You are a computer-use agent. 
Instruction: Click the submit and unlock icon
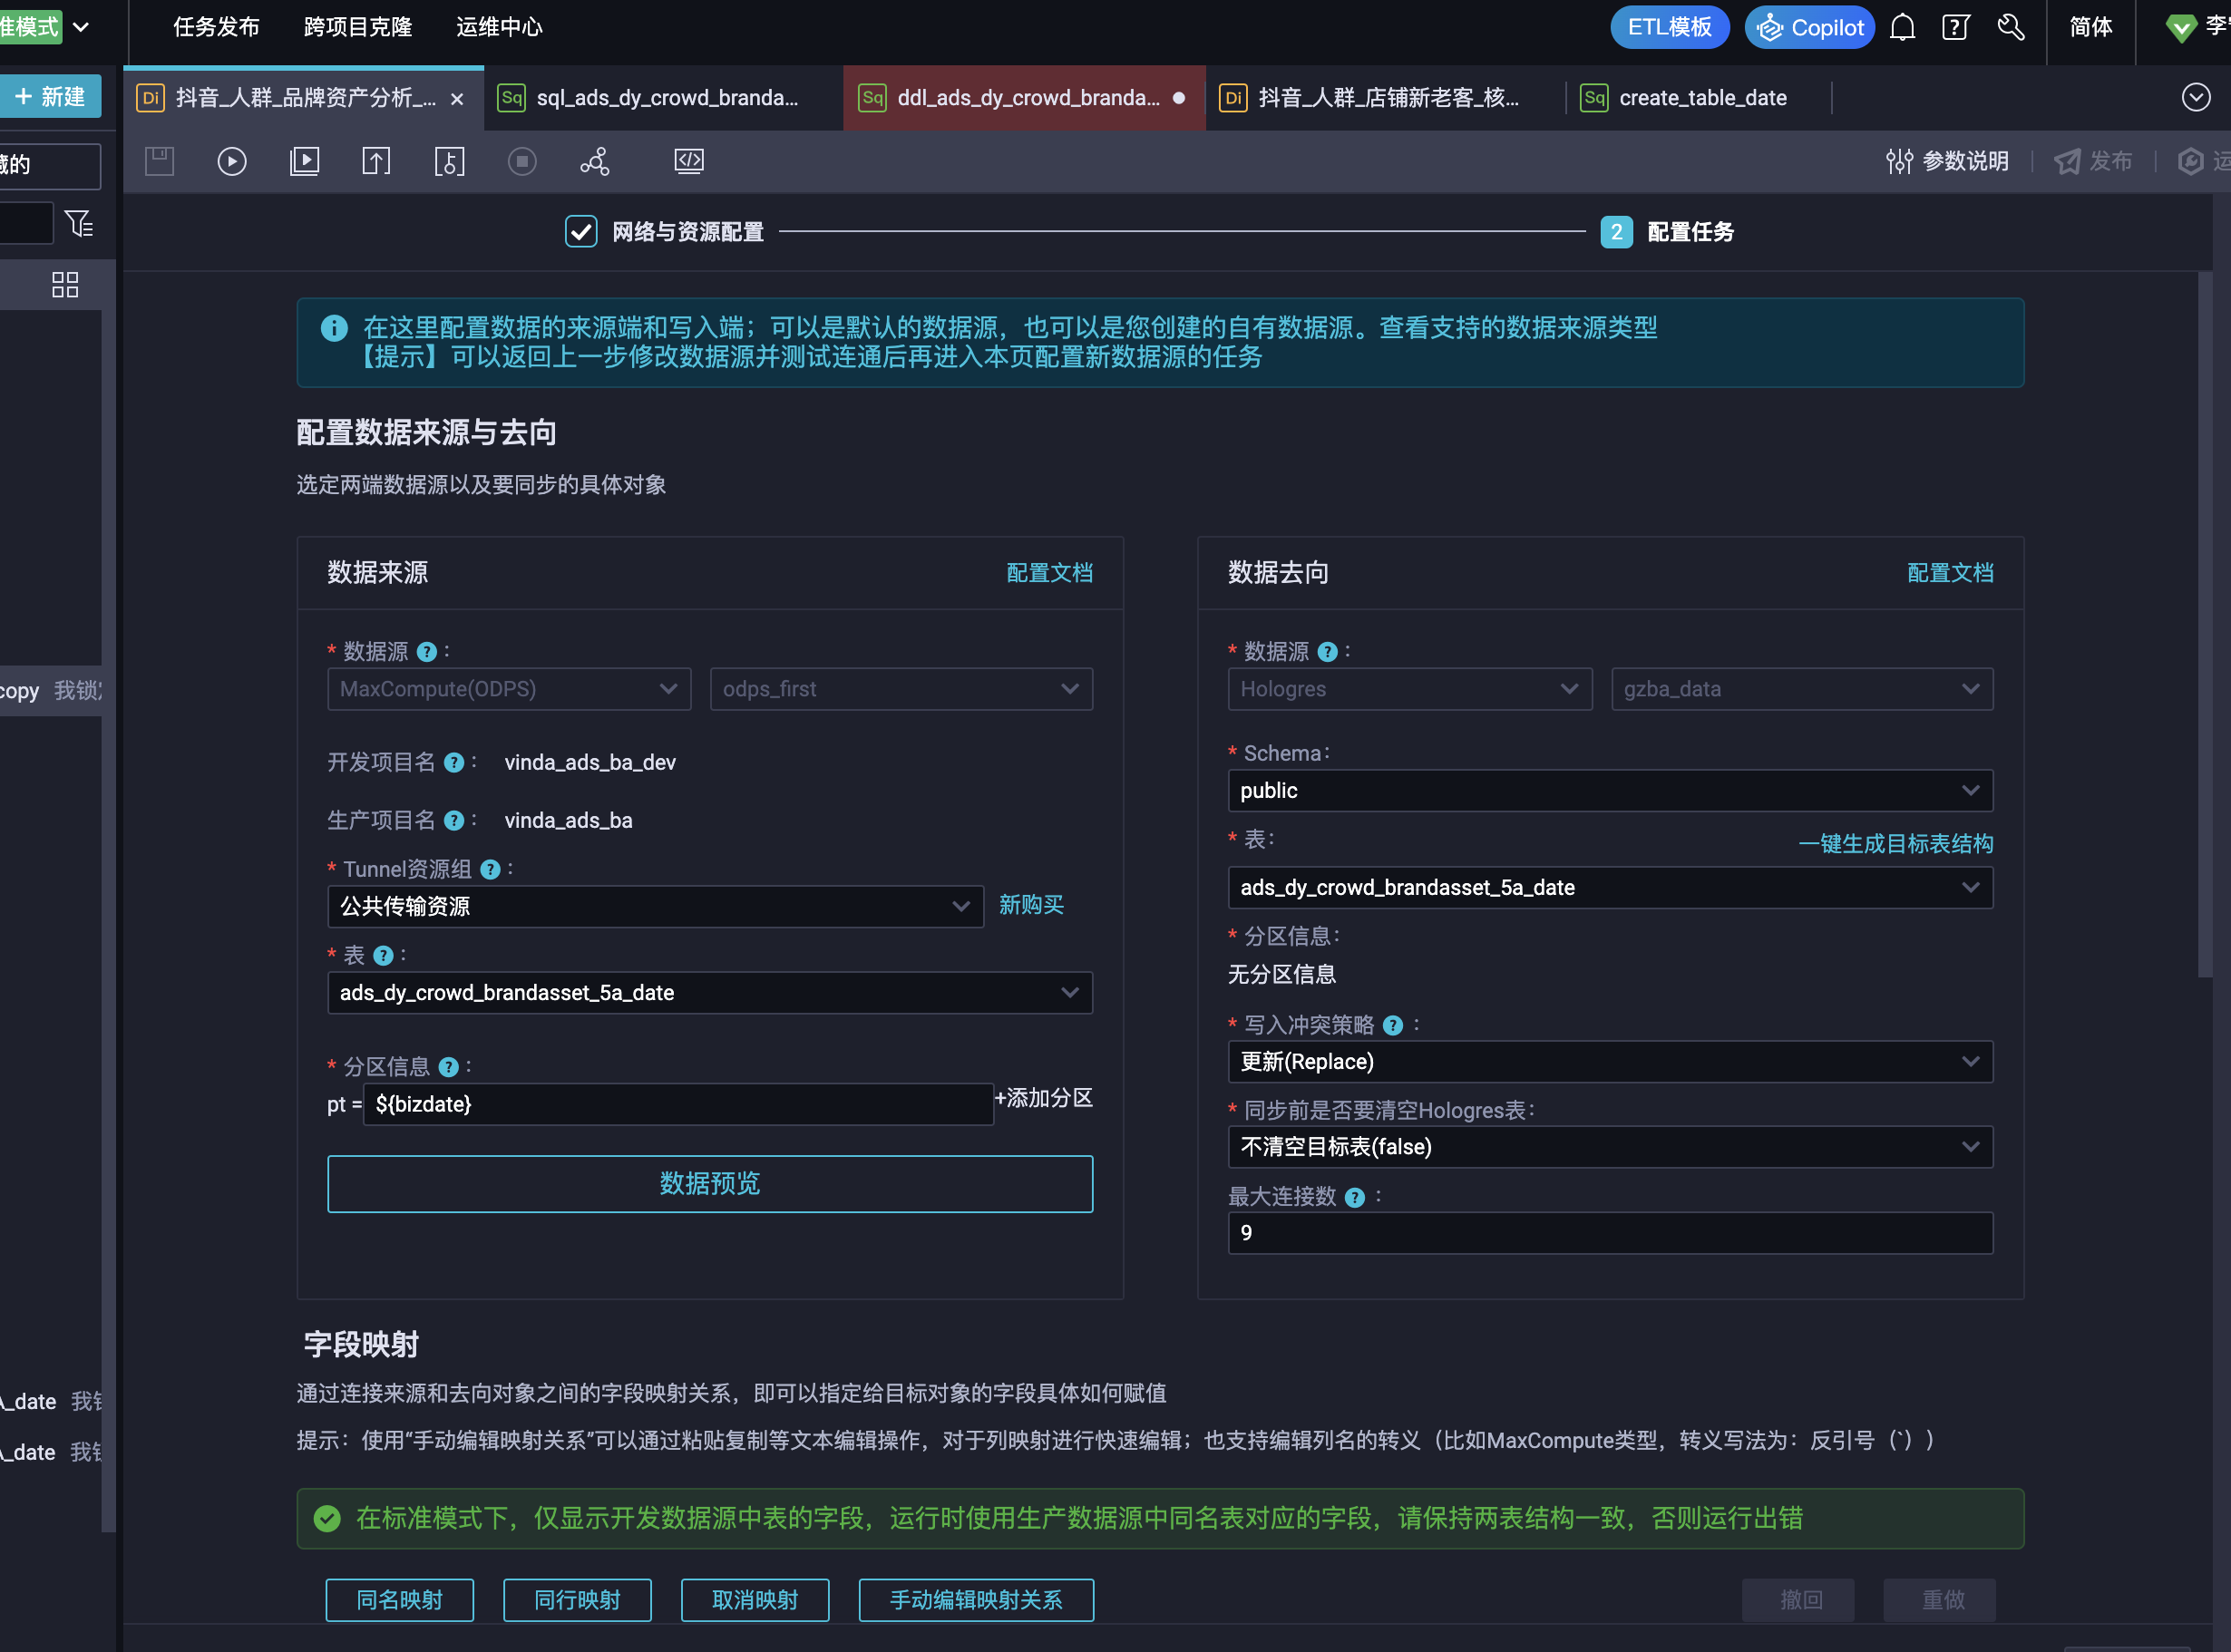click(449, 161)
